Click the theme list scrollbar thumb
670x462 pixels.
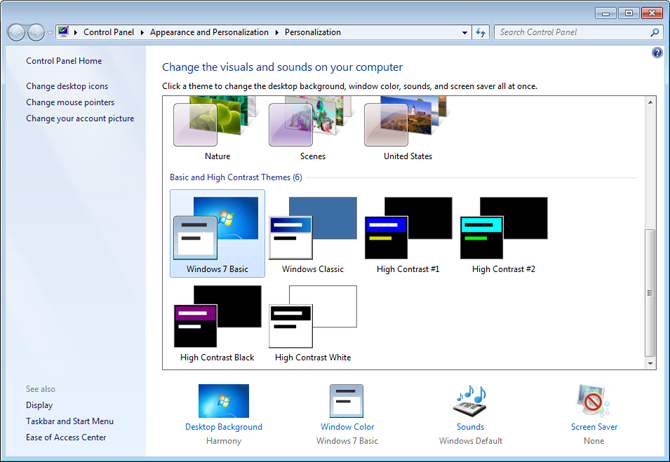pyautogui.click(x=650, y=293)
